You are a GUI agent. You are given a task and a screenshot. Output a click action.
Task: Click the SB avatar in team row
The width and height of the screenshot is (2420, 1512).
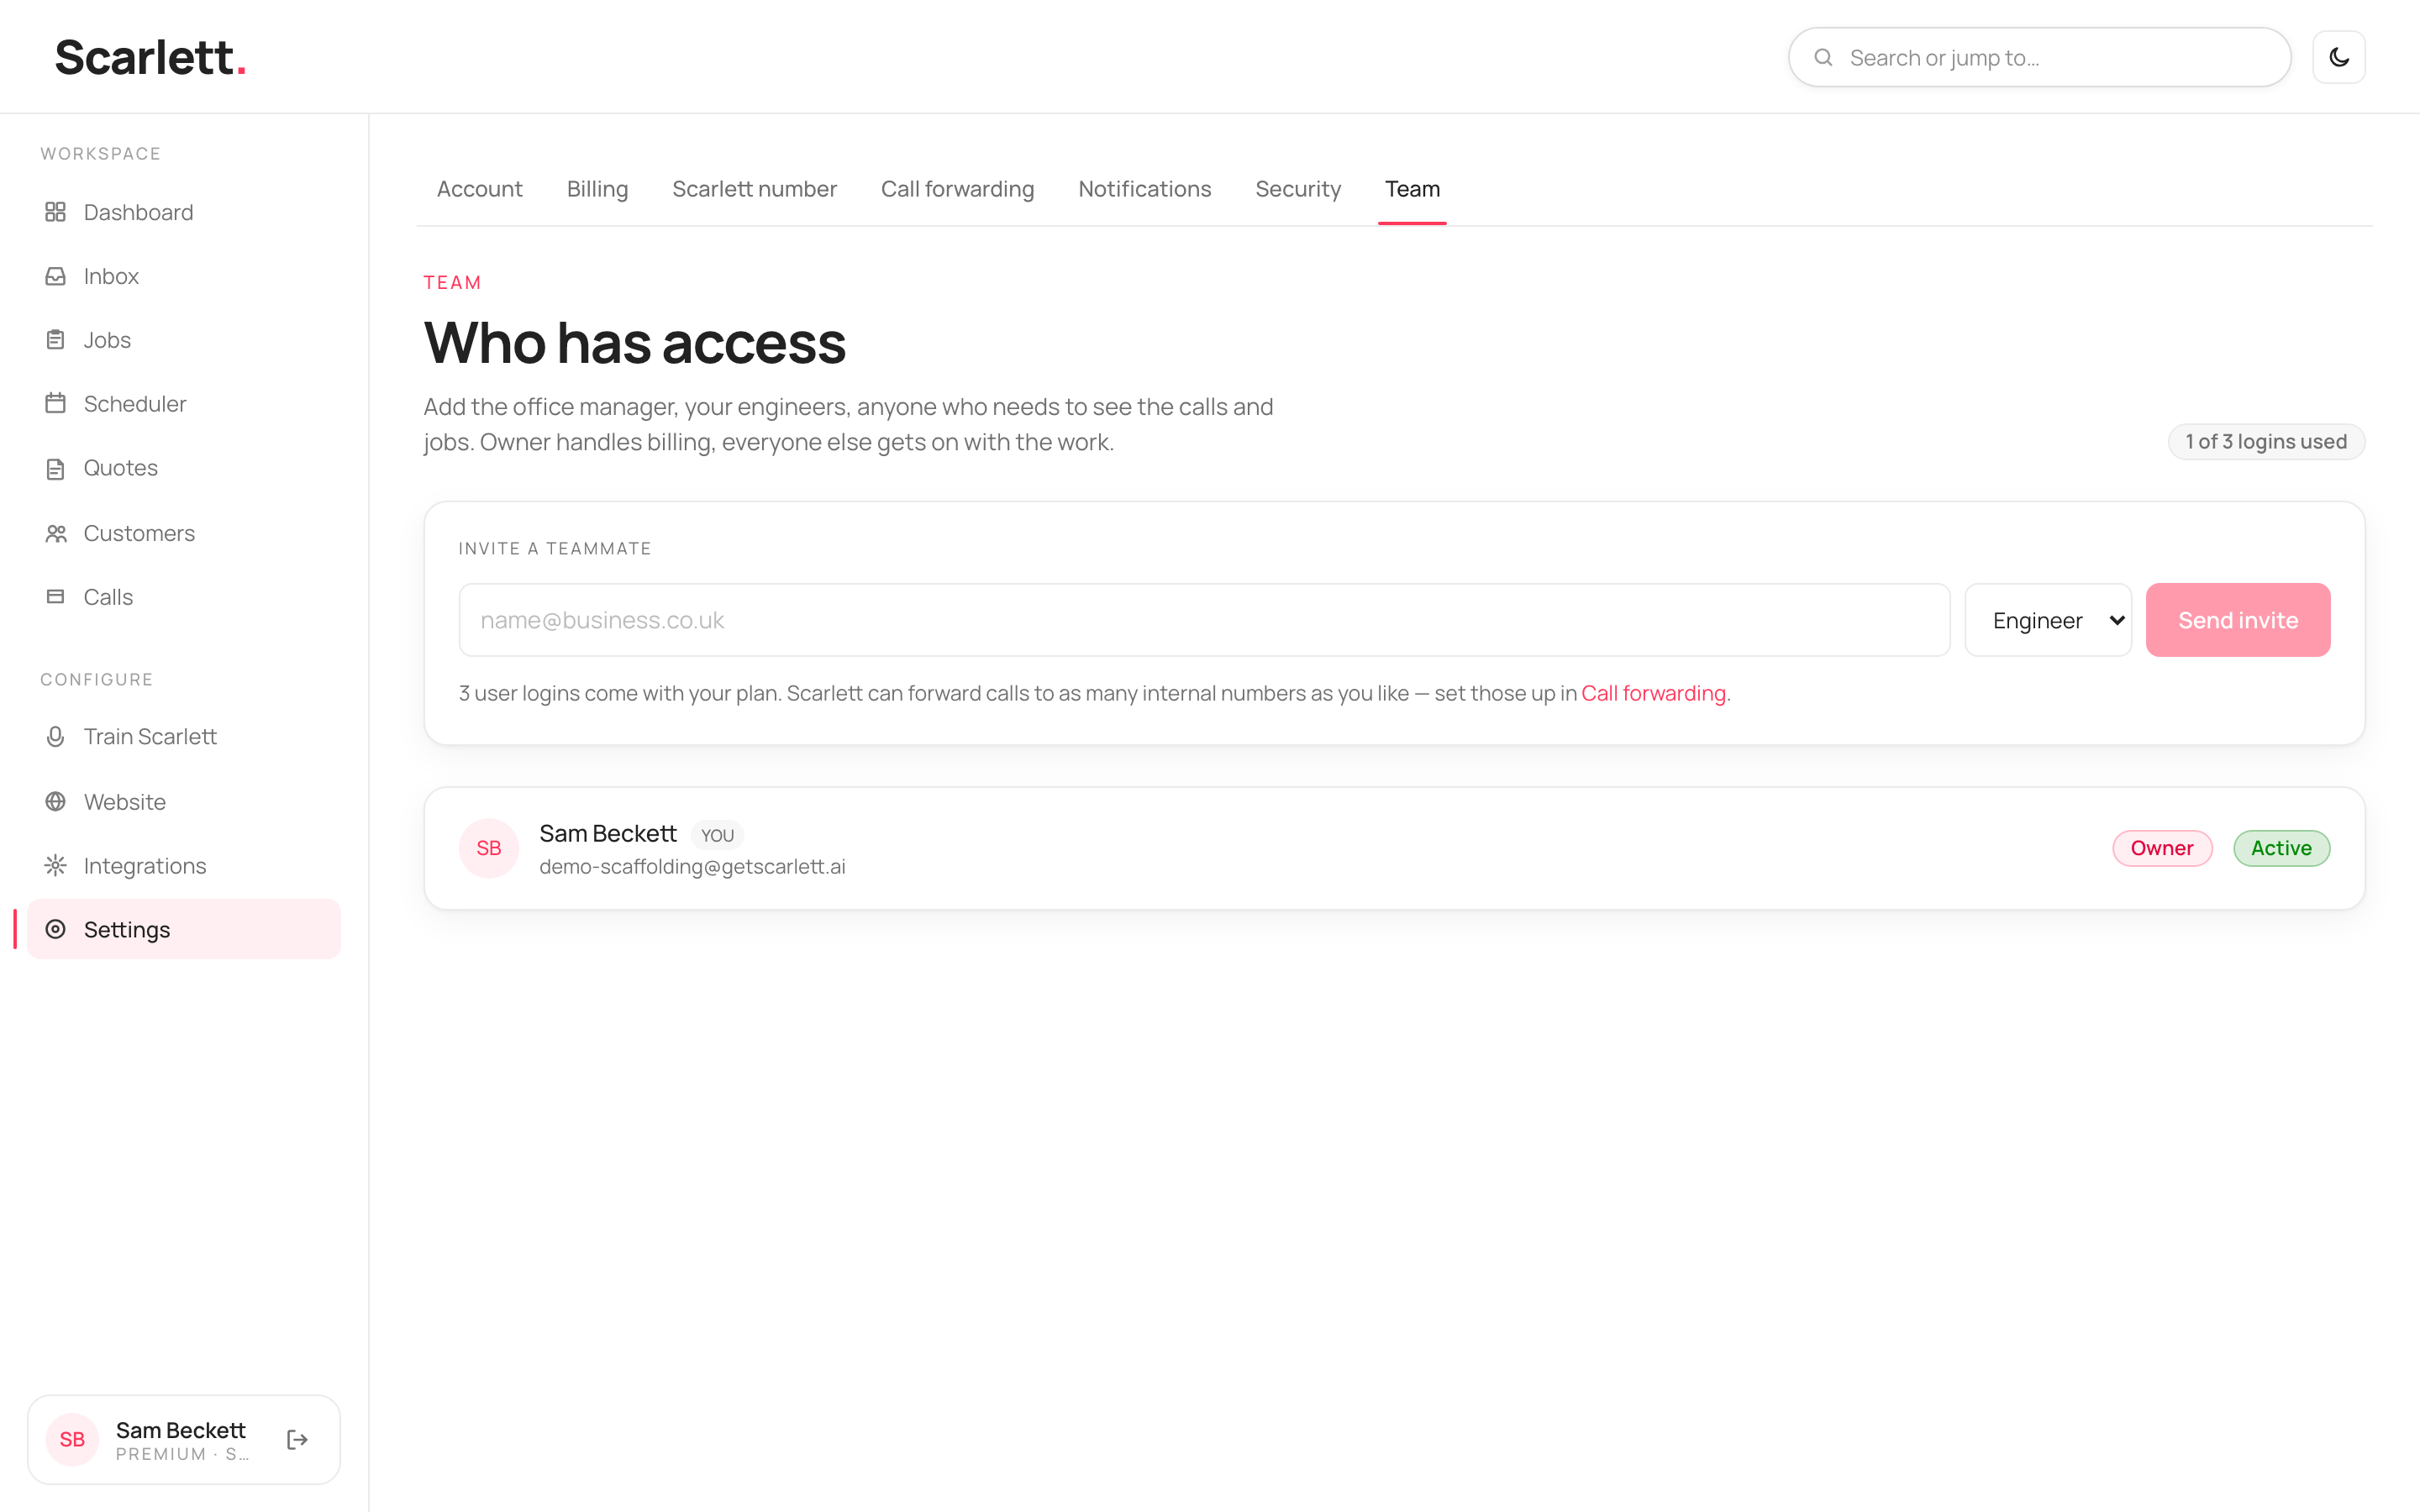pos(489,848)
